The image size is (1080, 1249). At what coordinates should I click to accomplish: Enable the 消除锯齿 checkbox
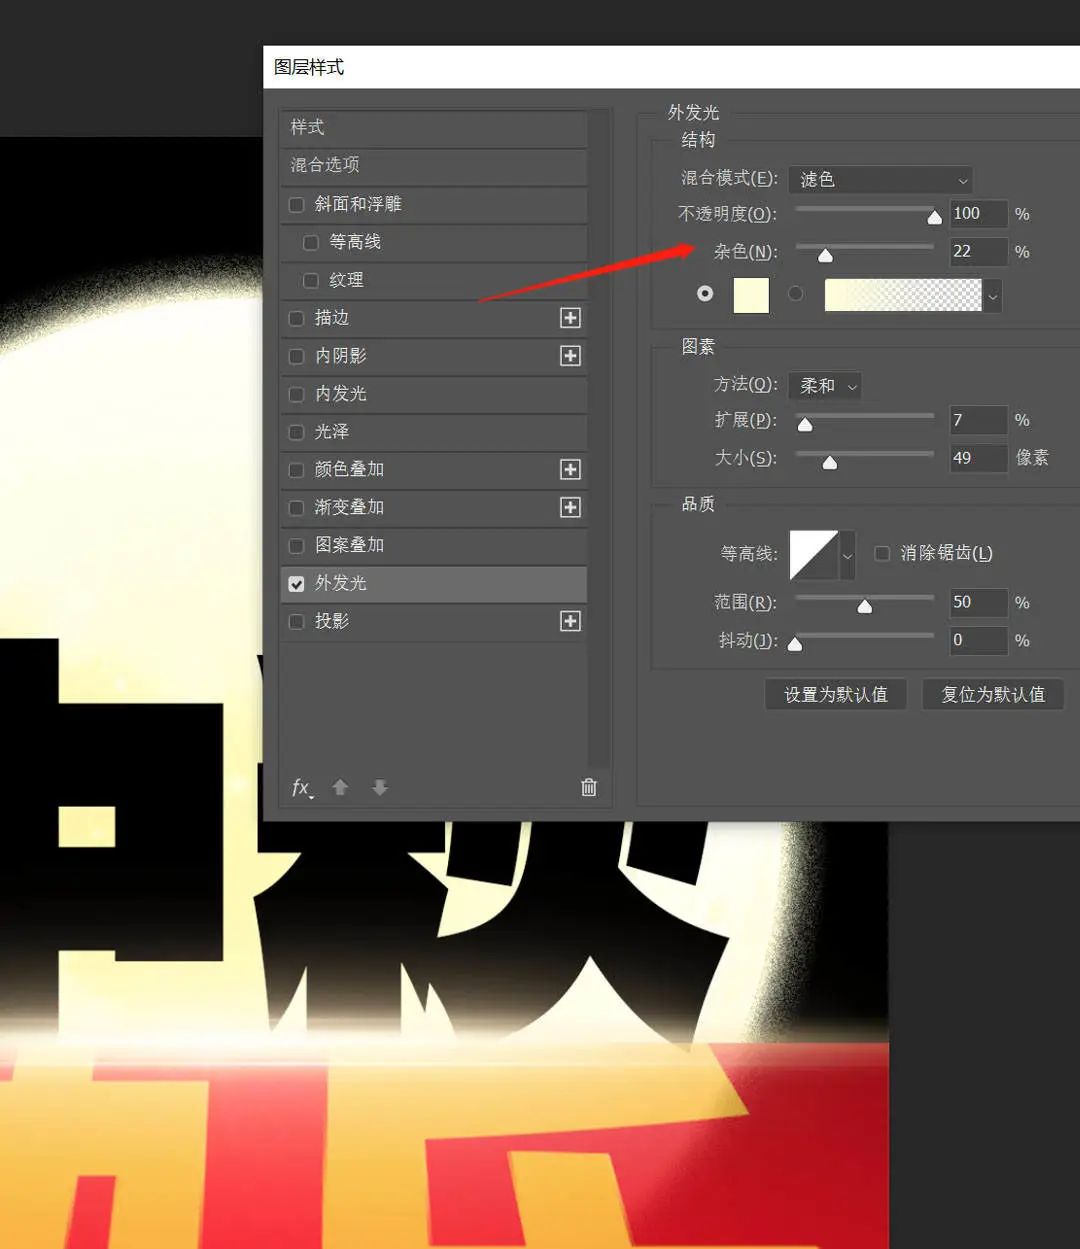pyautogui.click(x=882, y=554)
